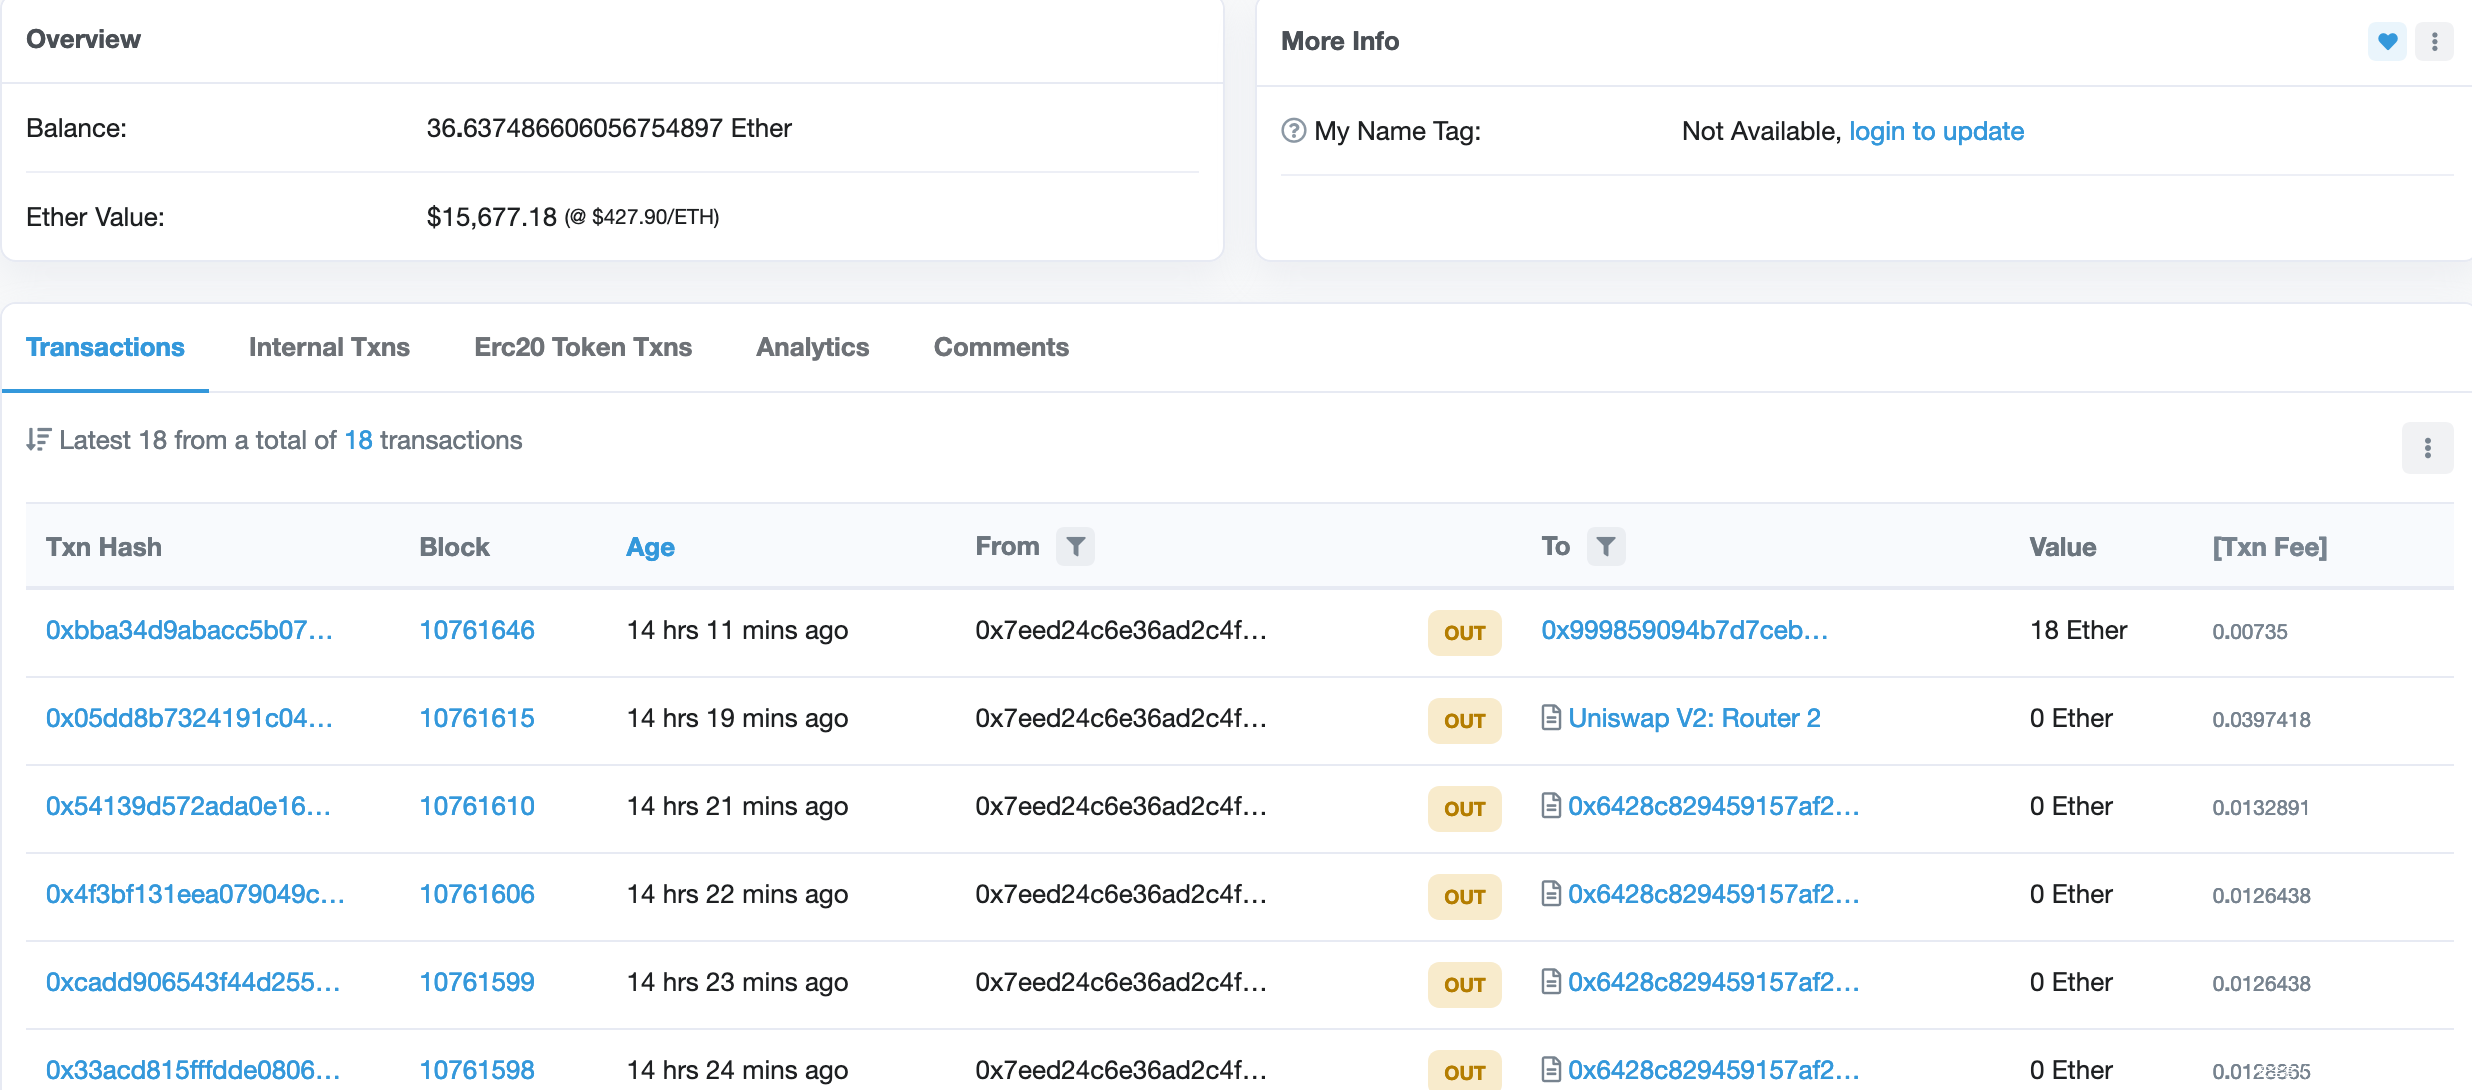Click the login to update link
This screenshot has height=1090, width=2472.
(1936, 131)
